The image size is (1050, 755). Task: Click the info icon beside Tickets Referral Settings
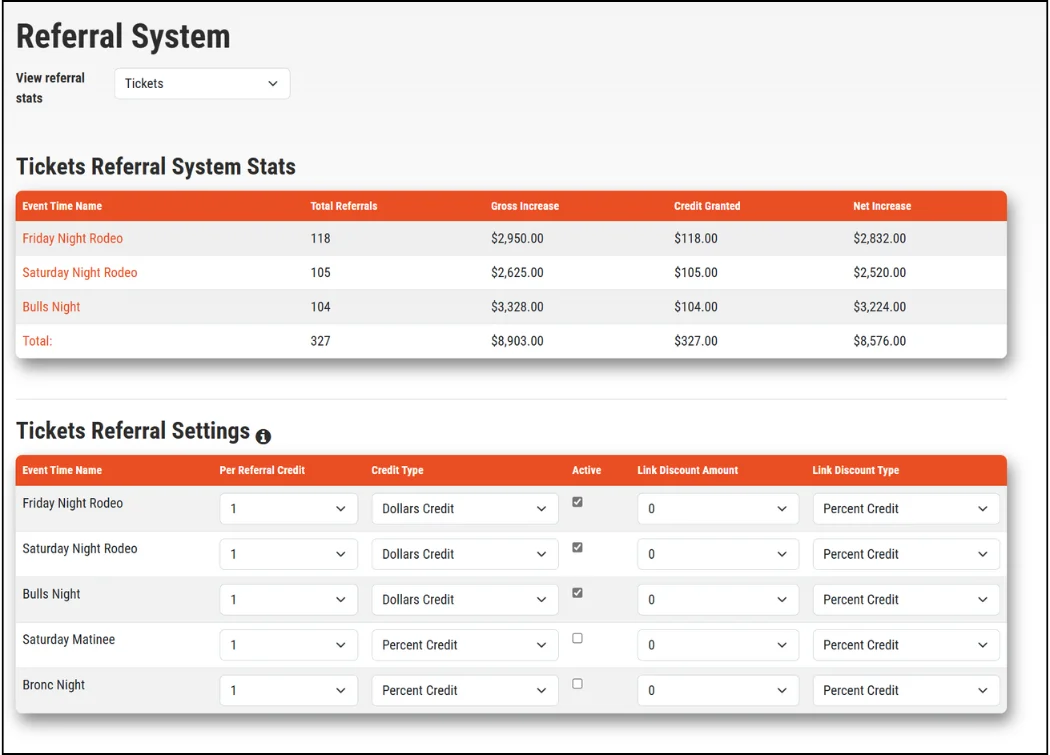coord(263,437)
